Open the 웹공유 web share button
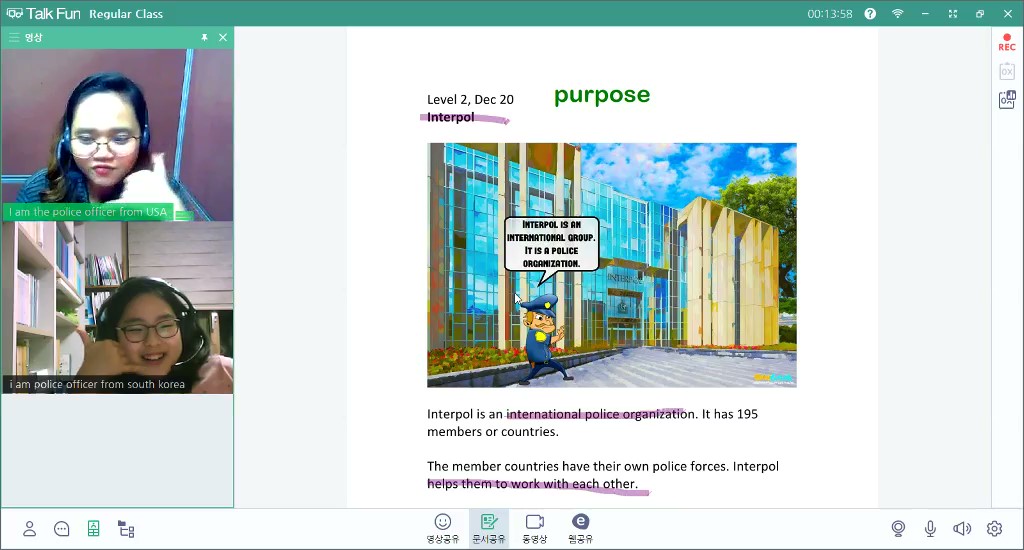 click(580, 528)
